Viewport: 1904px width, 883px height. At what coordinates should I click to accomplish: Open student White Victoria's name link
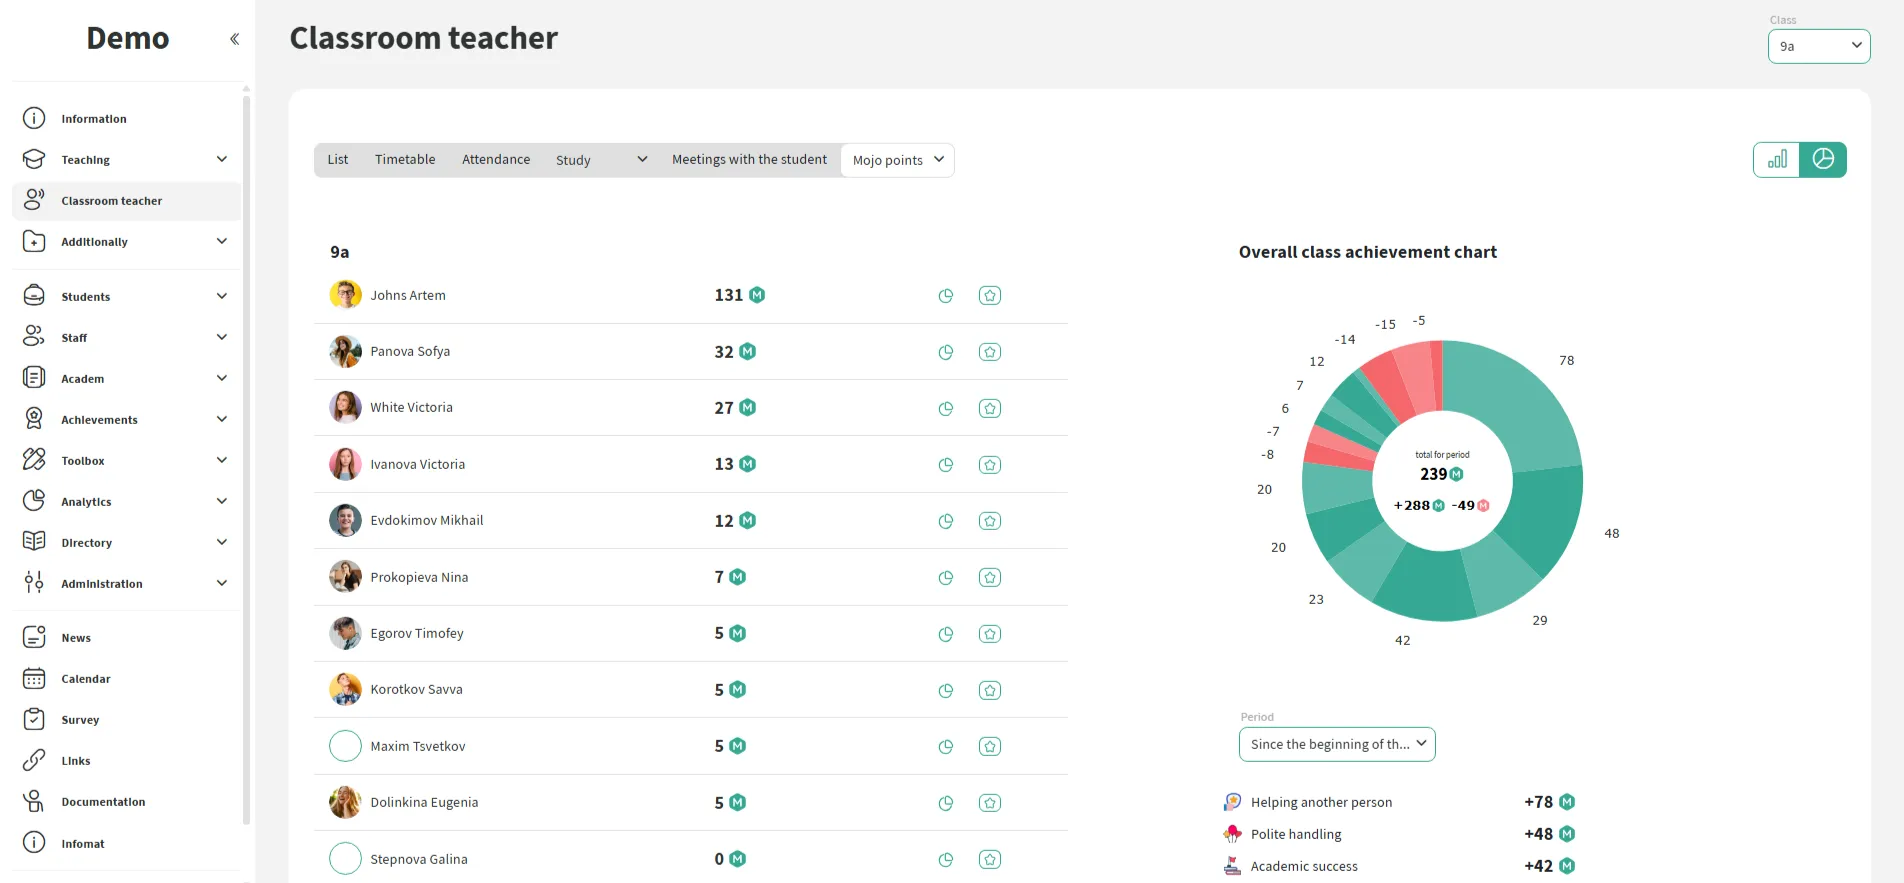(x=411, y=408)
